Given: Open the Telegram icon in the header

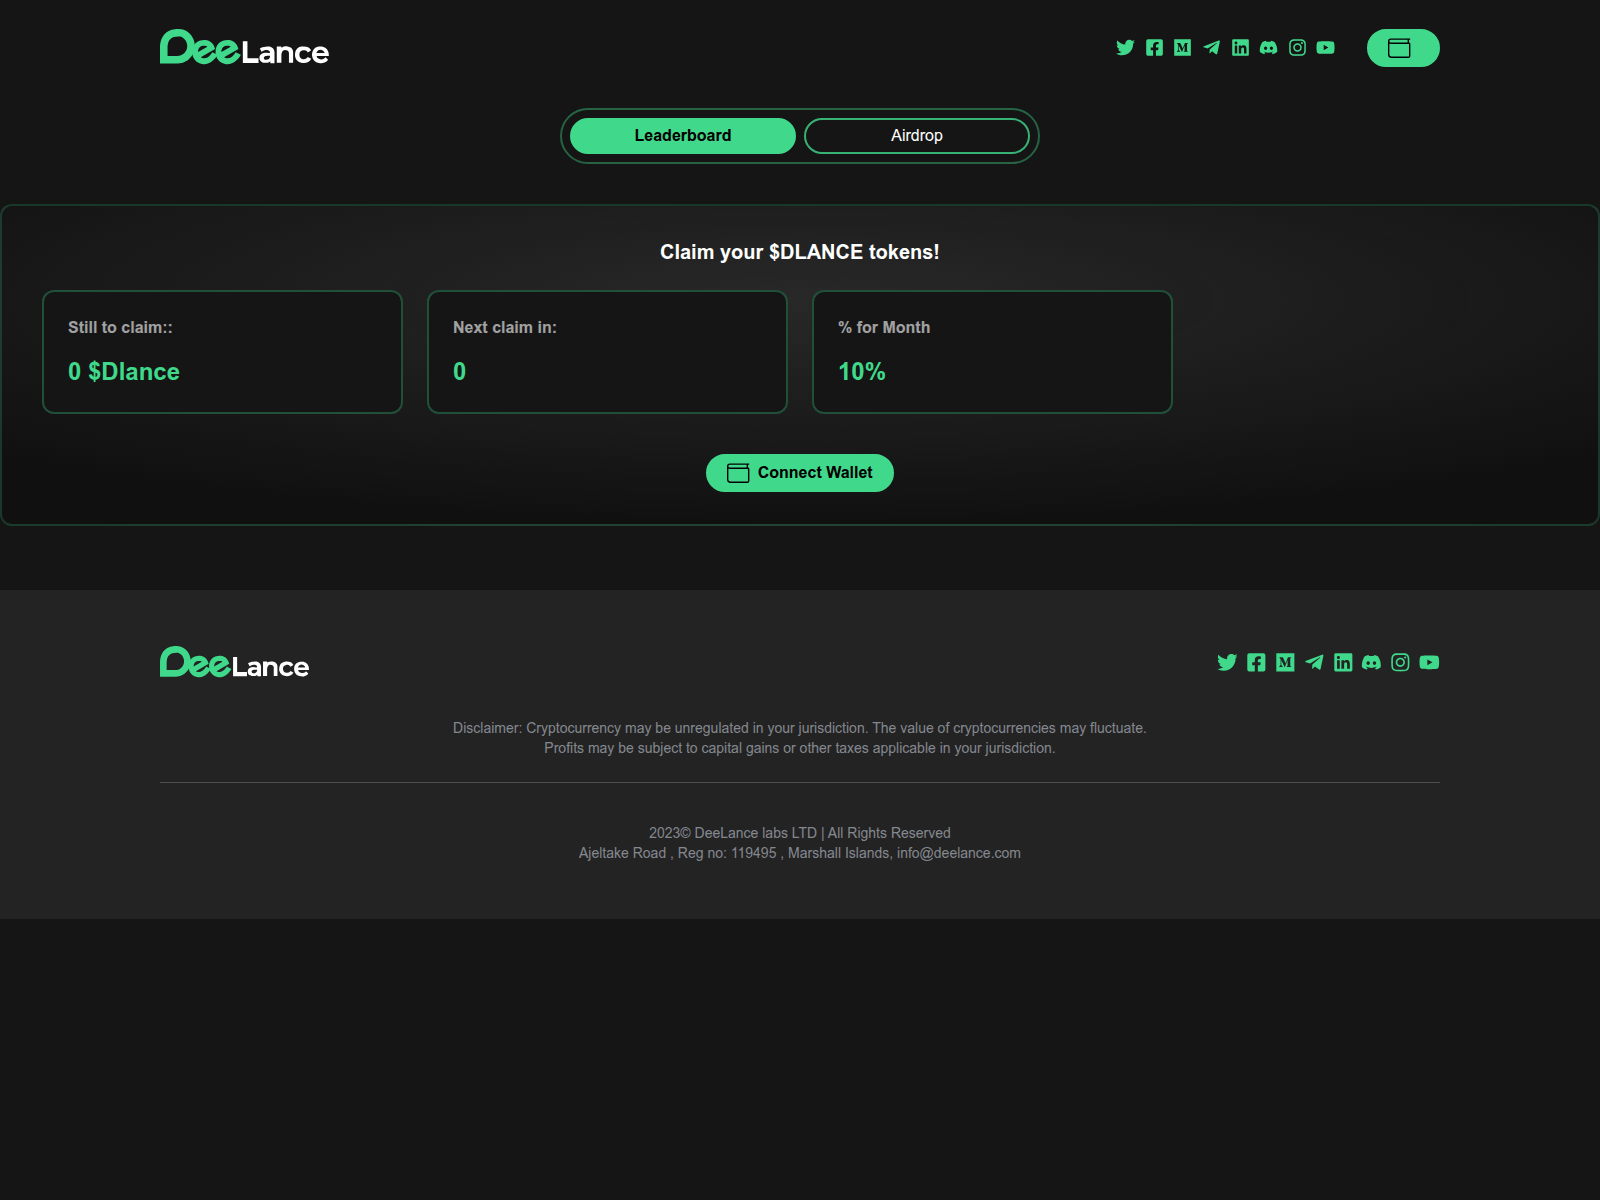Looking at the screenshot, I should point(1211,48).
